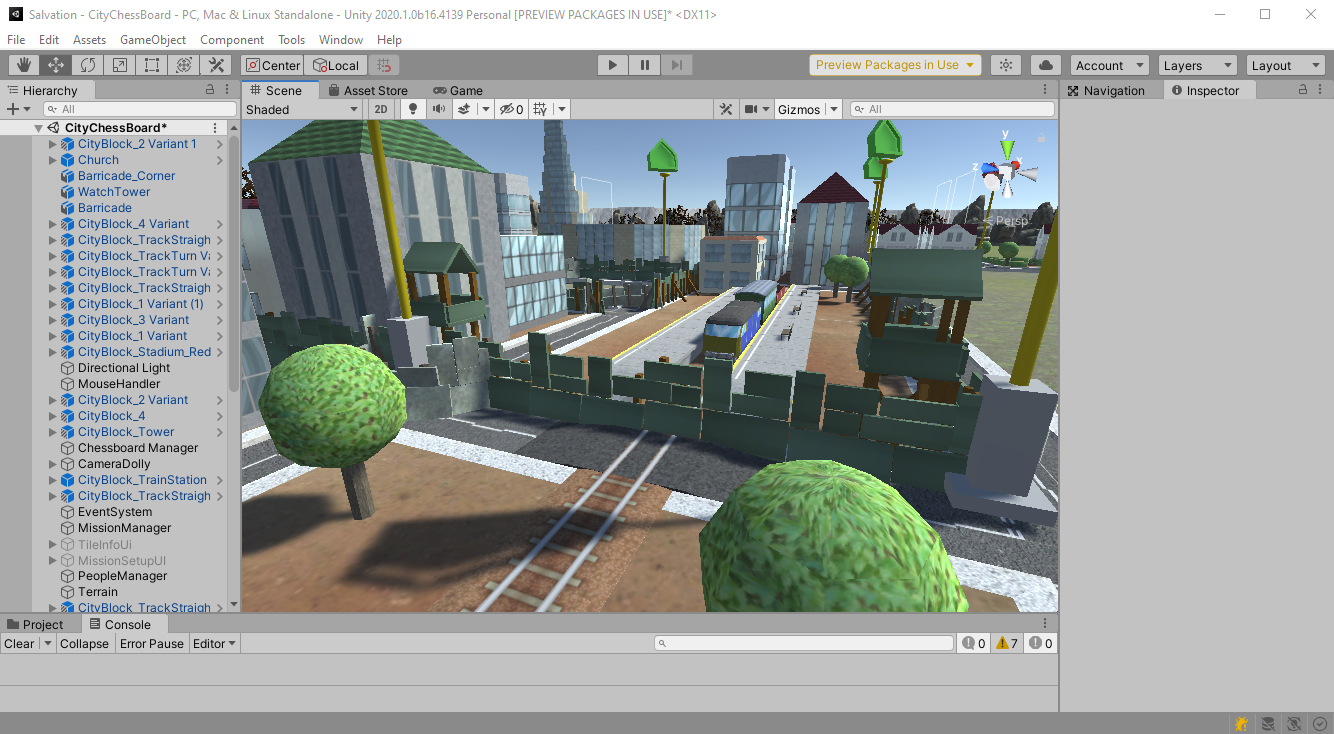The width and height of the screenshot is (1334, 734).
Task: Select the Rect transform tool
Action: coord(152,65)
